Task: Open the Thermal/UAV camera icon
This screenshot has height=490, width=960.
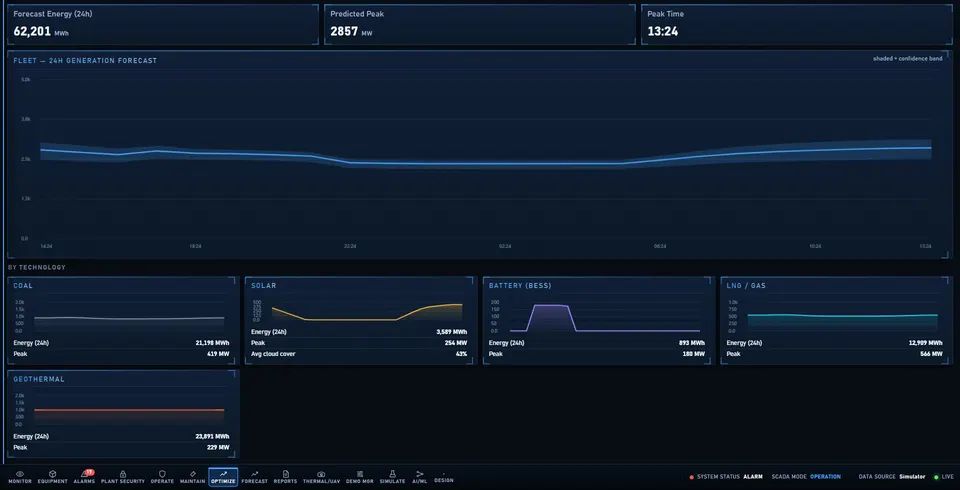Action: tap(321, 474)
